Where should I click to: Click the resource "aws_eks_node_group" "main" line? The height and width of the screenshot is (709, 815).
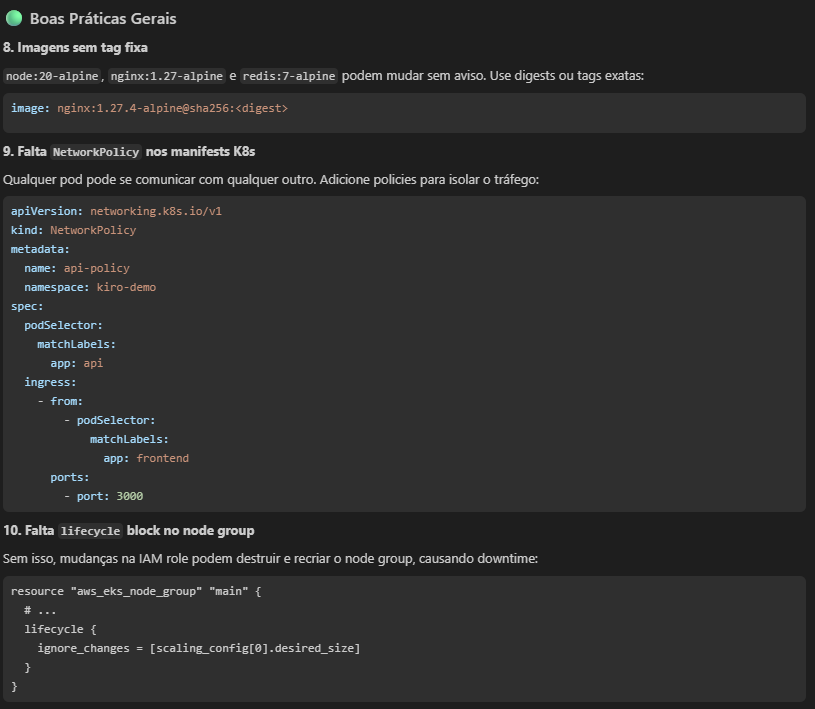coord(135,591)
